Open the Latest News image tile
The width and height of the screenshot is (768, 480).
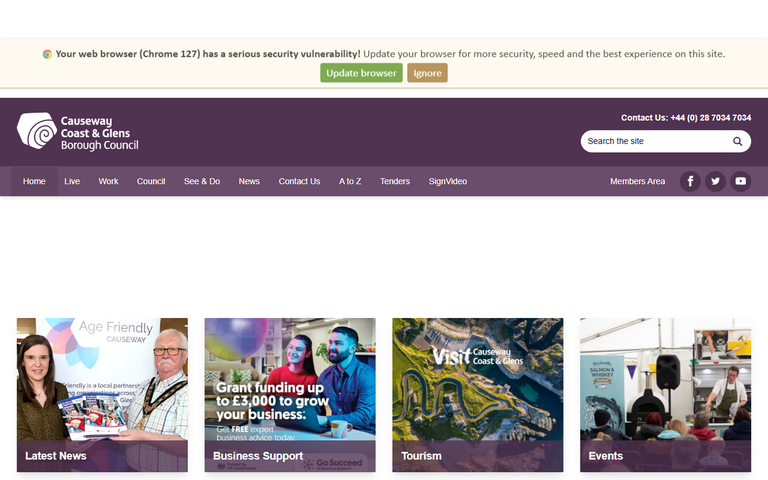102,394
